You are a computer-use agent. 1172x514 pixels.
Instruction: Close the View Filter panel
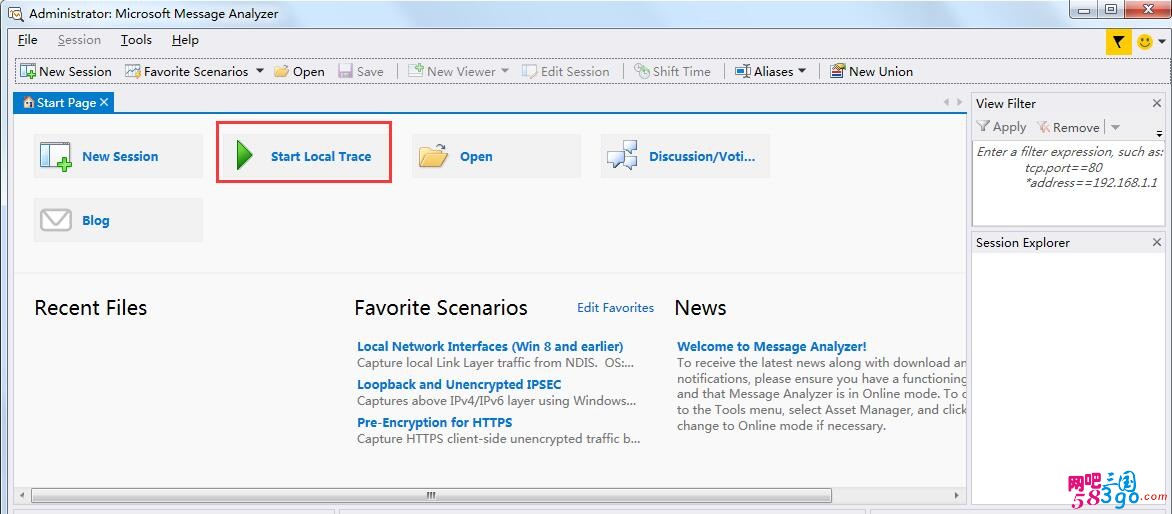click(x=1156, y=103)
